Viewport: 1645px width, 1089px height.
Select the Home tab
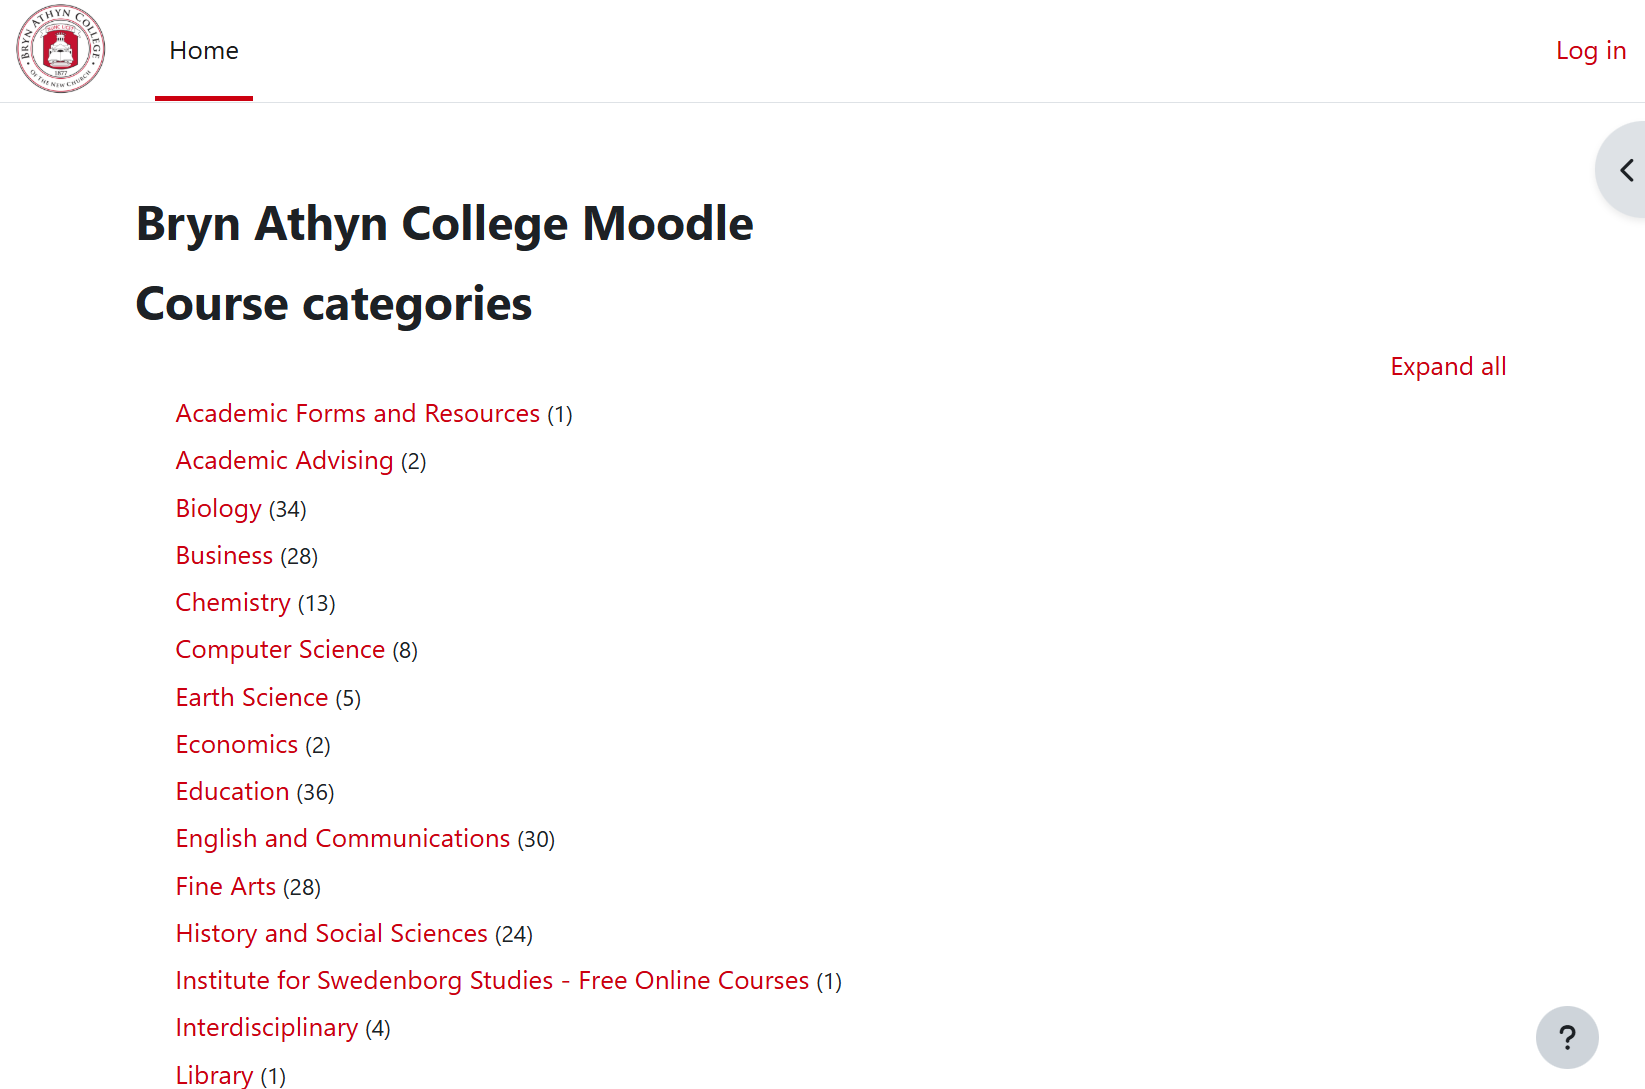204,50
